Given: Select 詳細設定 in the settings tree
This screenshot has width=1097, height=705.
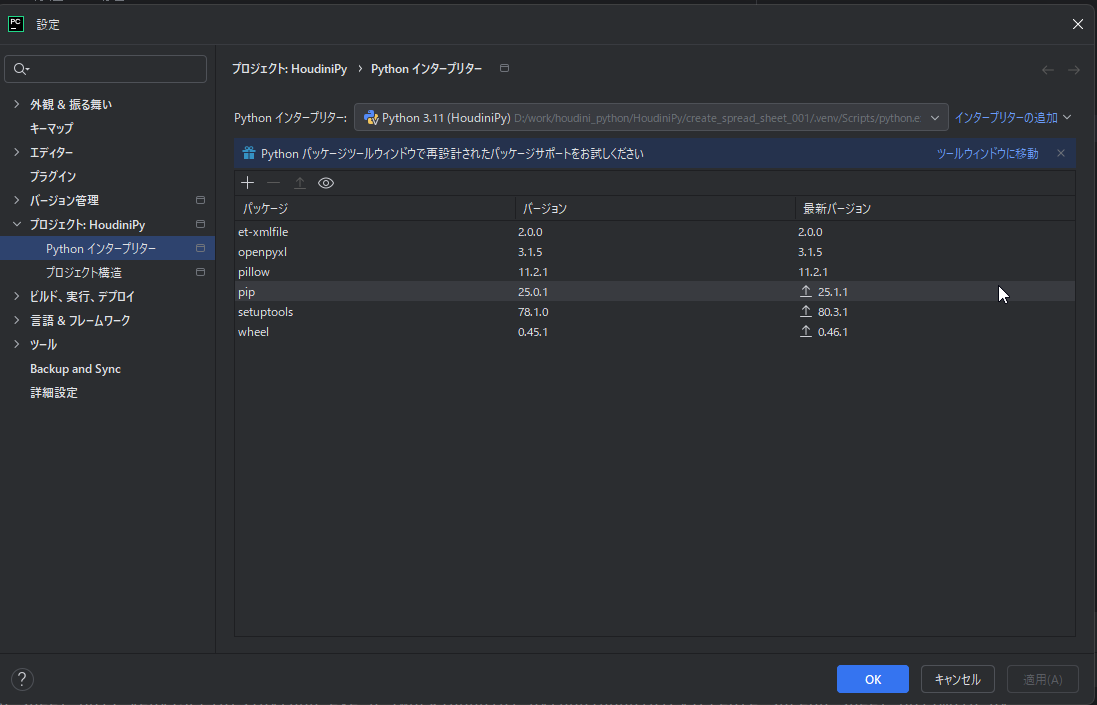Looking at the screenshot, I should tap(53, 392).
